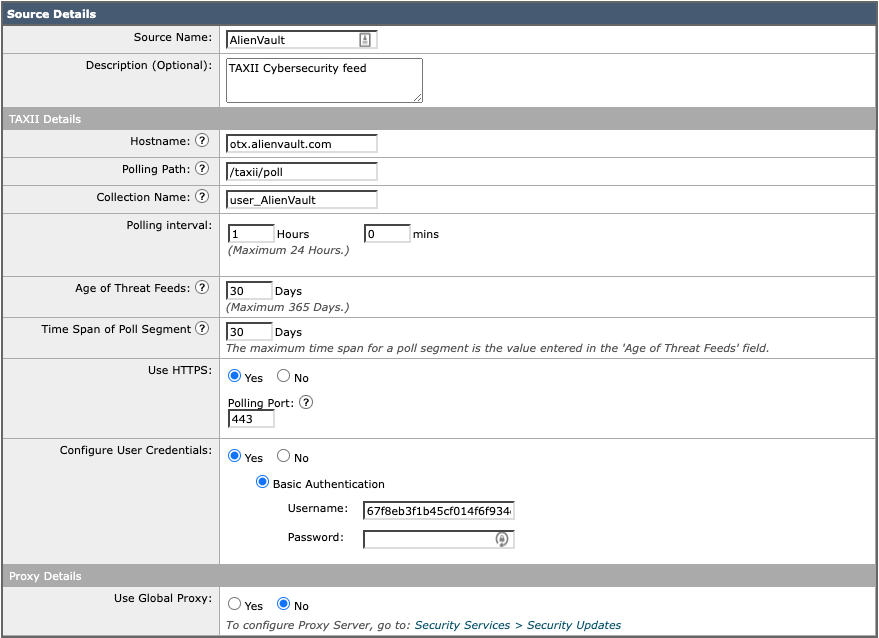The image size is (879, 638).
Task: Click the Polling interval Hours field
Action: pyautogui.click(x=251, y=234)
